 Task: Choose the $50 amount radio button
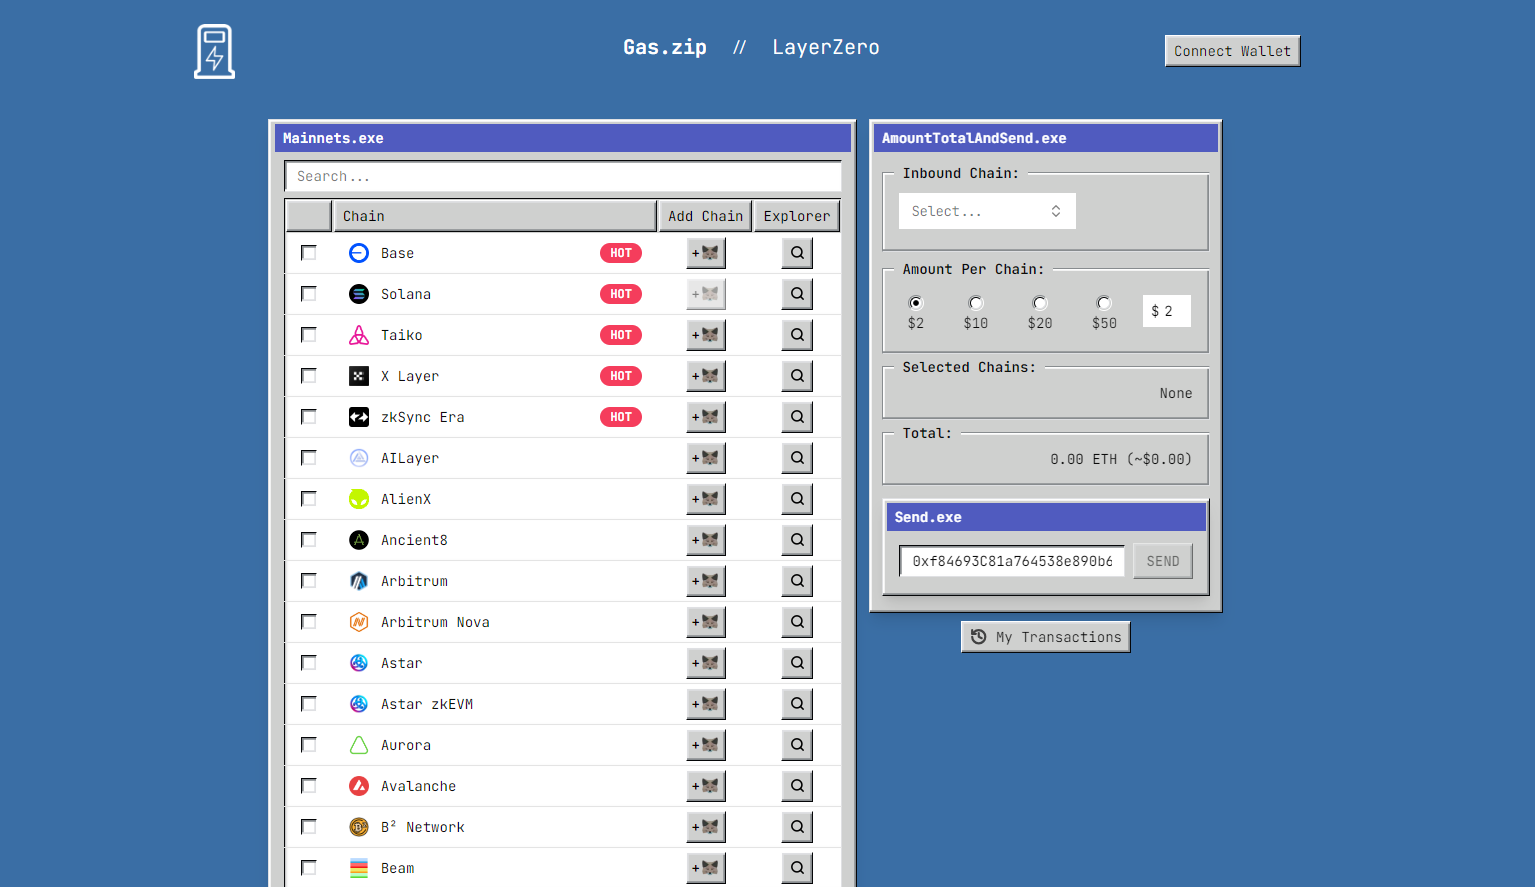pos(1104,303)
